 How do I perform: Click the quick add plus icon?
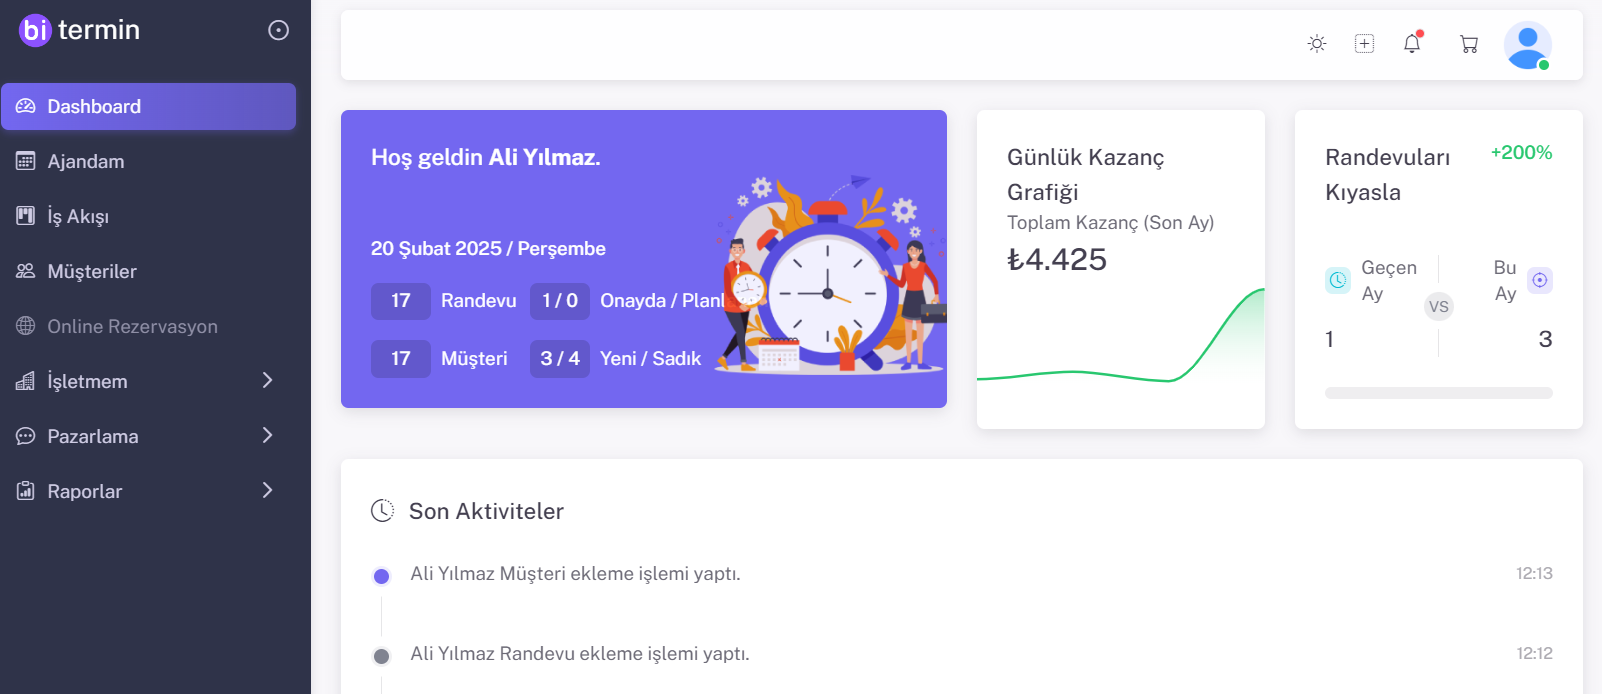coord(1364,44)
